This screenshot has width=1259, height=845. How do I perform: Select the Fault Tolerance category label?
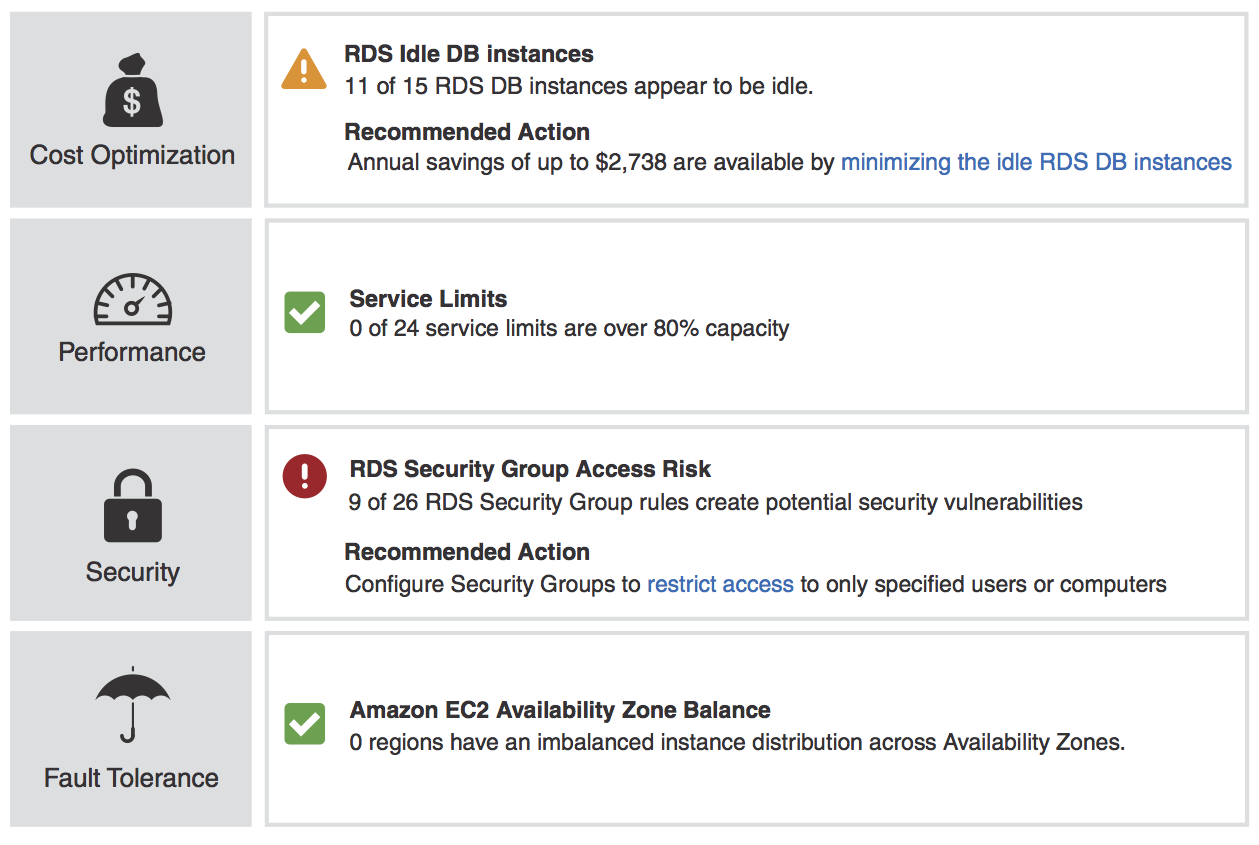[131, 778]
